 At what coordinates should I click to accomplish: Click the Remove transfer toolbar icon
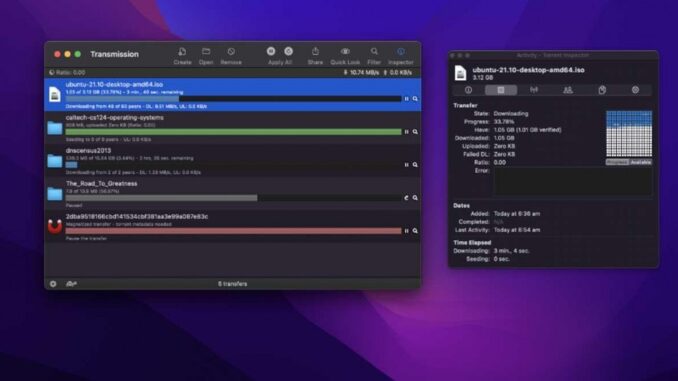point(231,52)
